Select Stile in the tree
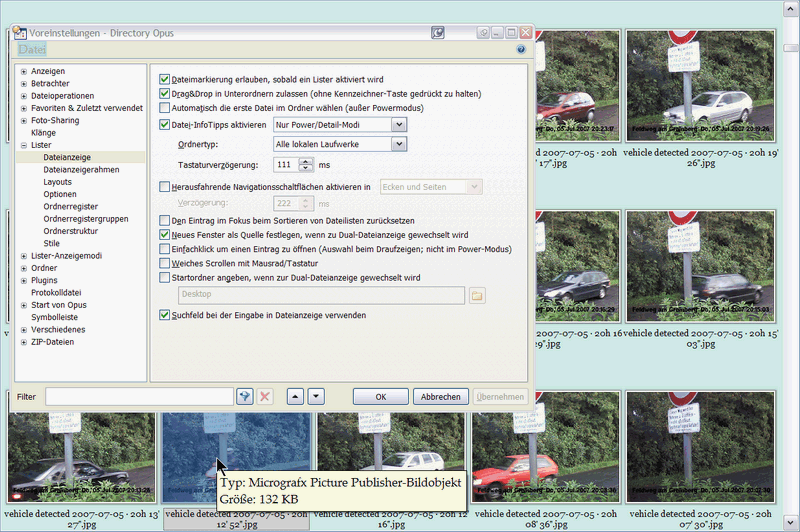This screenshot has height=532, width=800. (51, 243)
